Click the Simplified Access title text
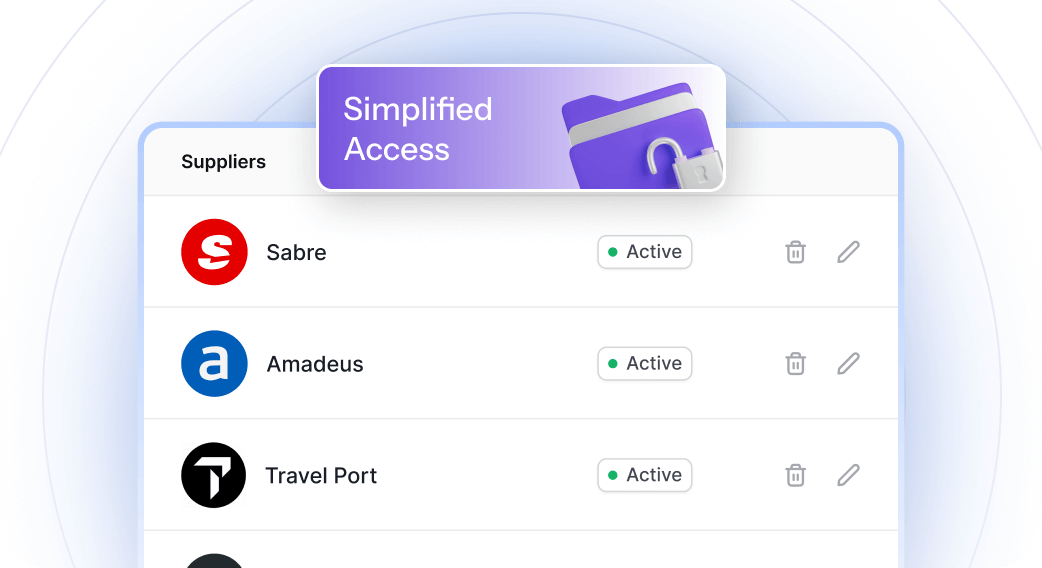 (418, 129)
